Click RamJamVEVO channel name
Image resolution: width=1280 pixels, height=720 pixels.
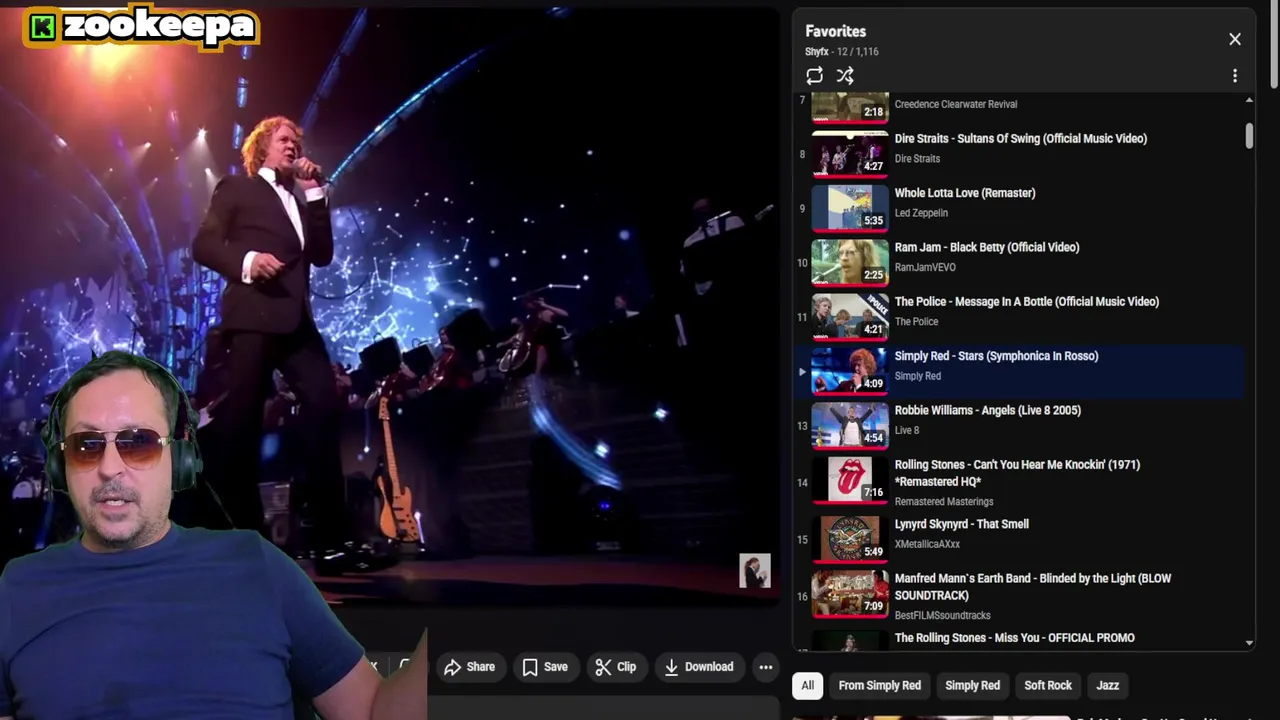coord(925,267)
